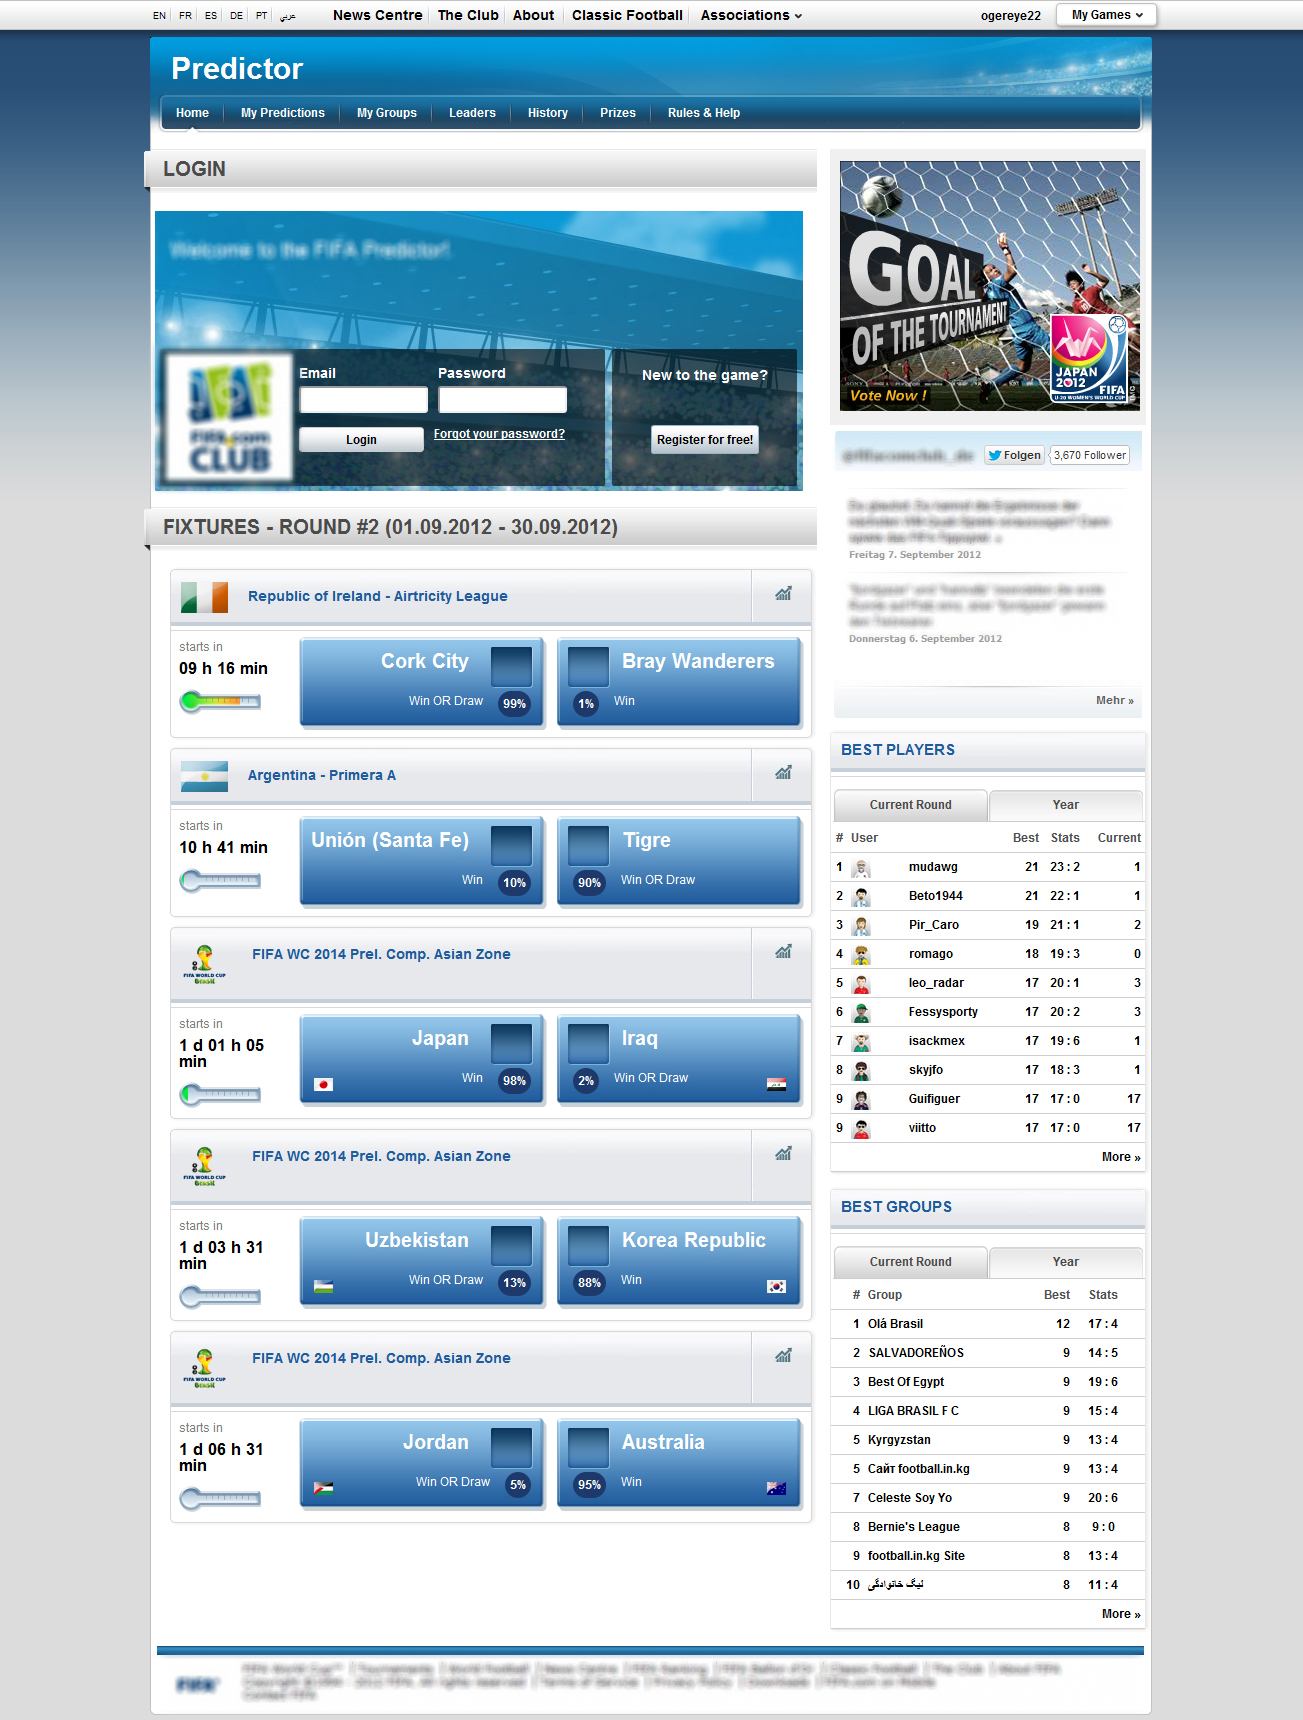Click the Password input field
Image resolution: width=1303 pixels, height=1720 pixels.
tap(503, 400)
